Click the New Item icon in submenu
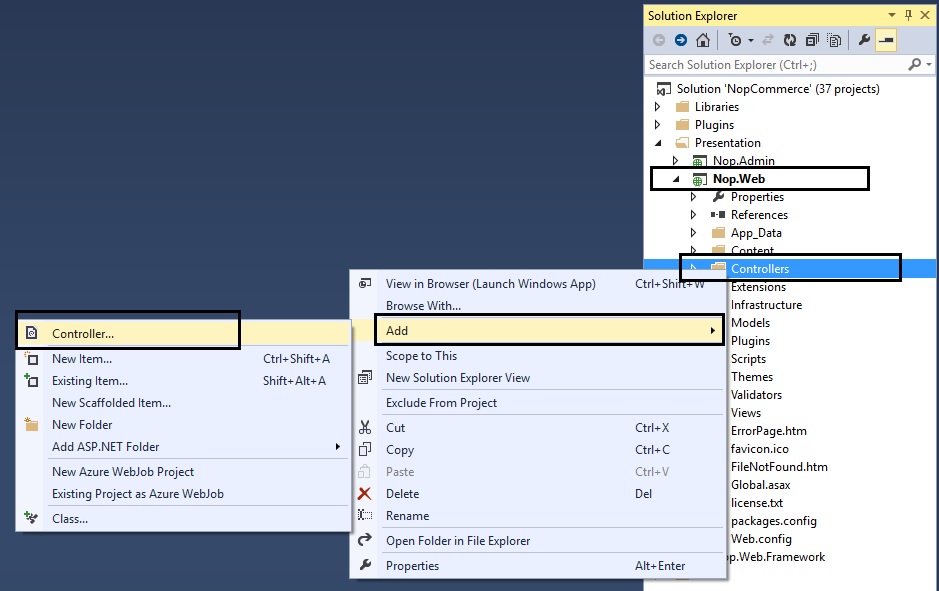Image resolution: width=939 pixels, height=591 pixels. click(x=31, y=359)
